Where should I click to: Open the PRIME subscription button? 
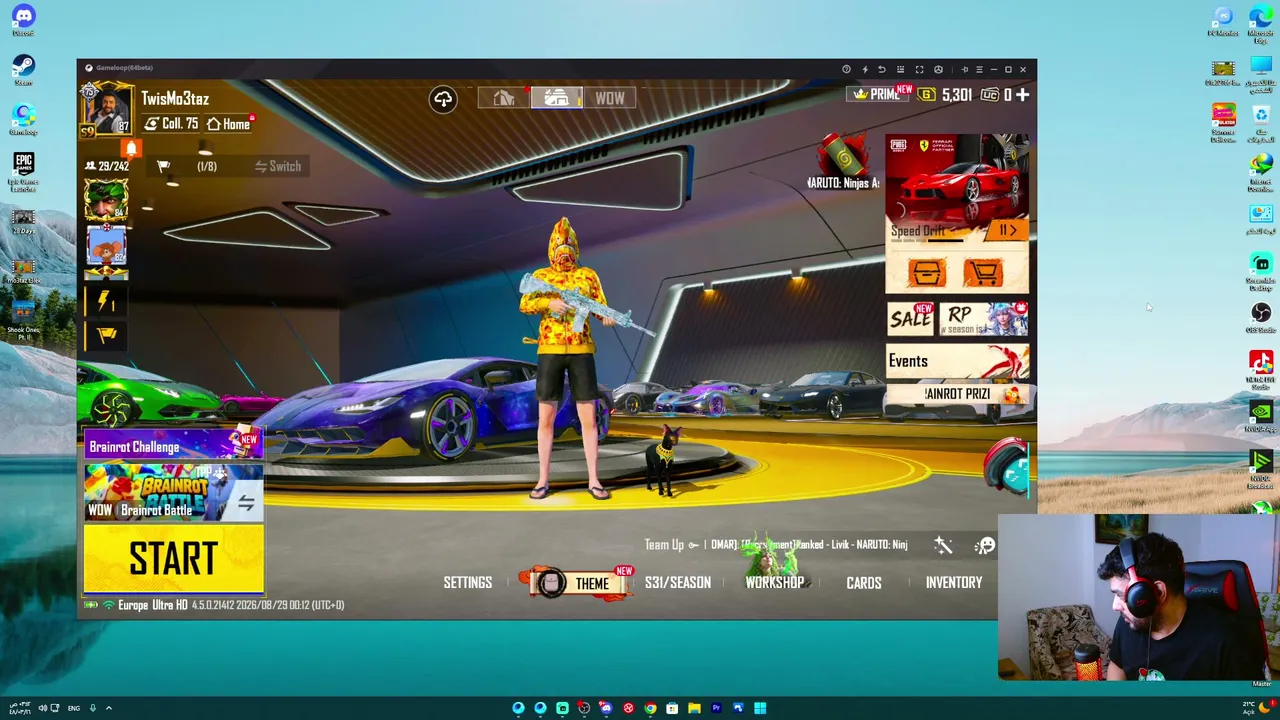[880, 95]
